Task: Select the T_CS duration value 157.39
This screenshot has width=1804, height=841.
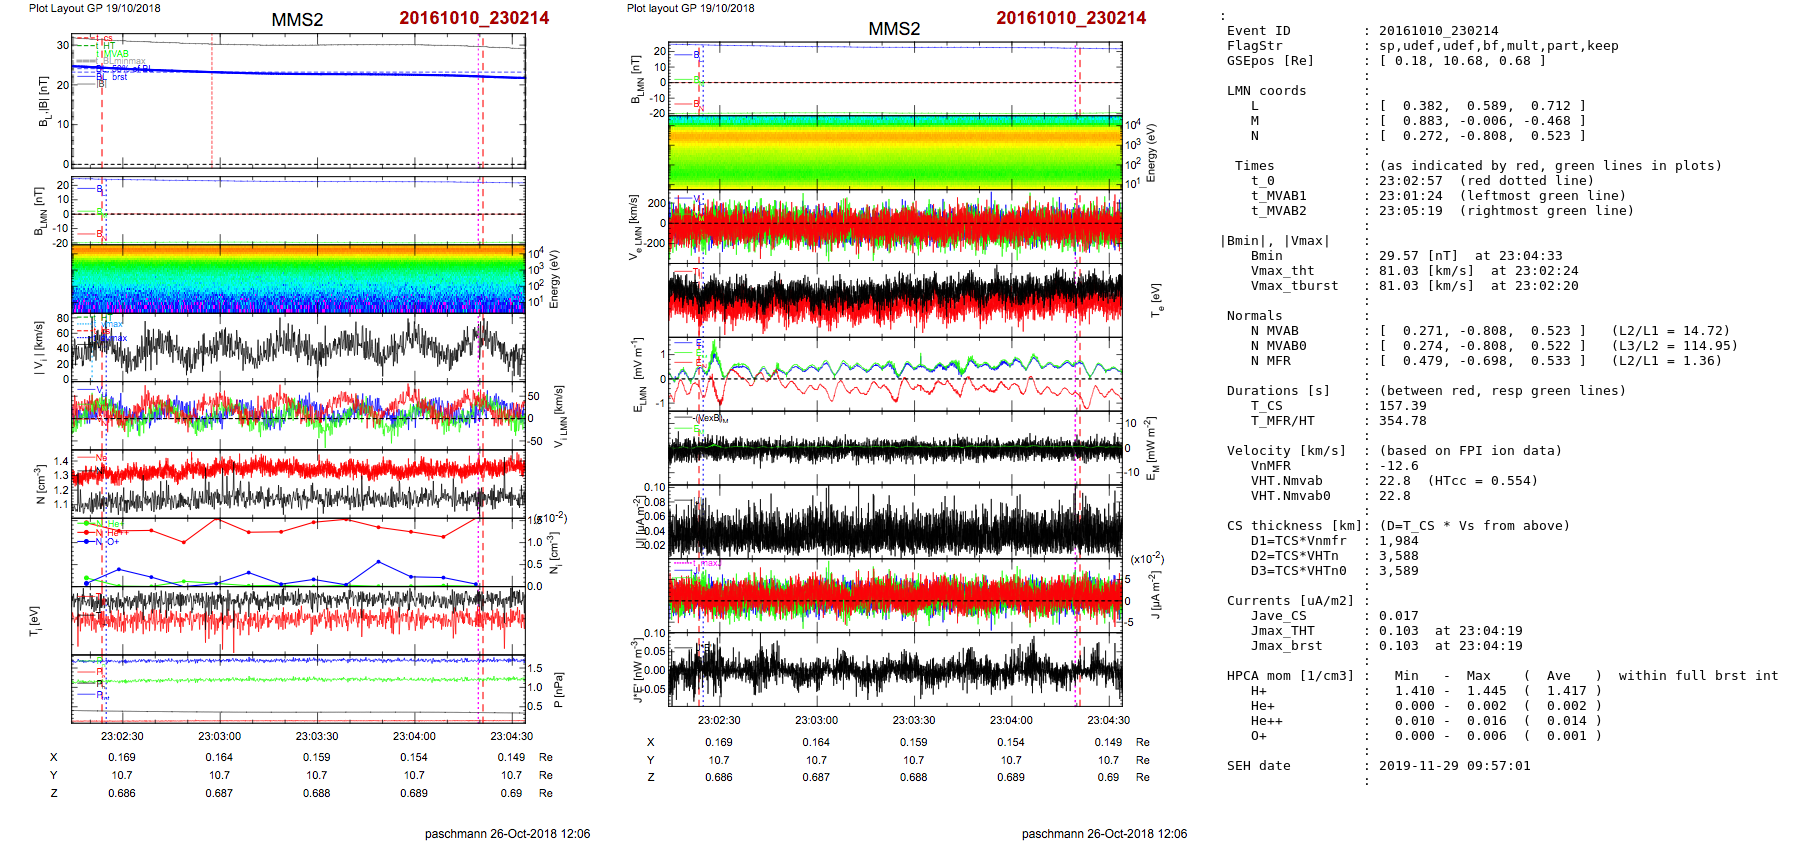Action: tap(1403, 406)
